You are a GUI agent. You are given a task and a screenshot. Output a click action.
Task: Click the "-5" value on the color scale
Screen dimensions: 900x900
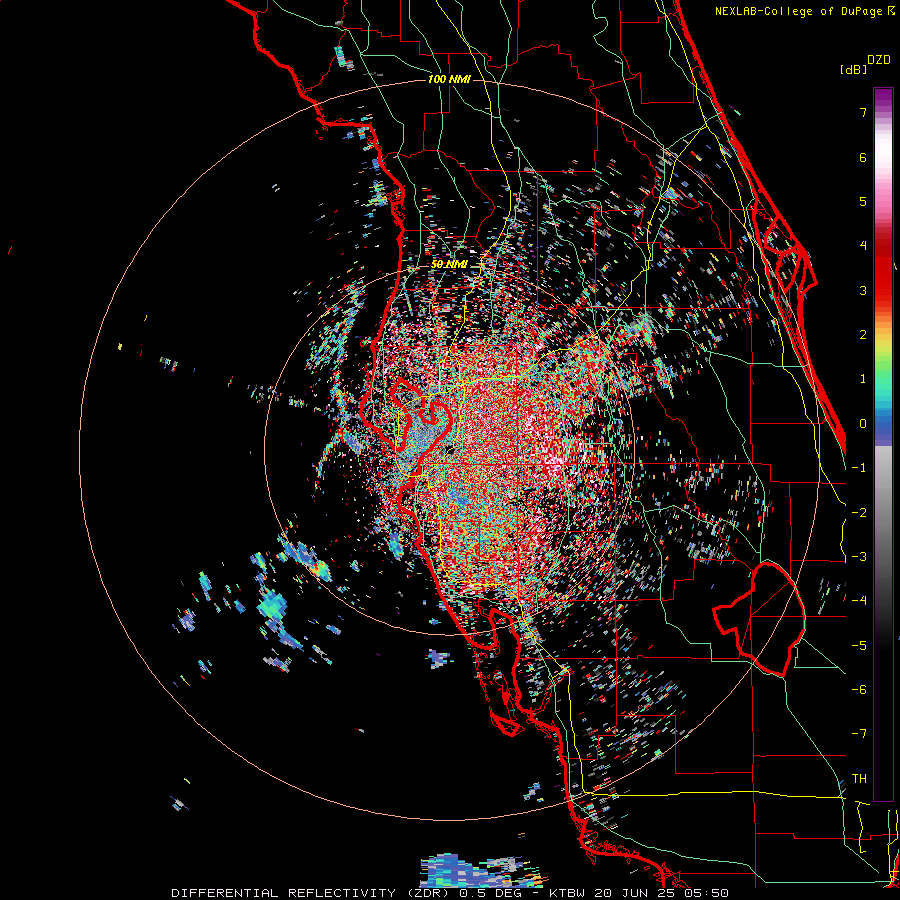point(859,645)
